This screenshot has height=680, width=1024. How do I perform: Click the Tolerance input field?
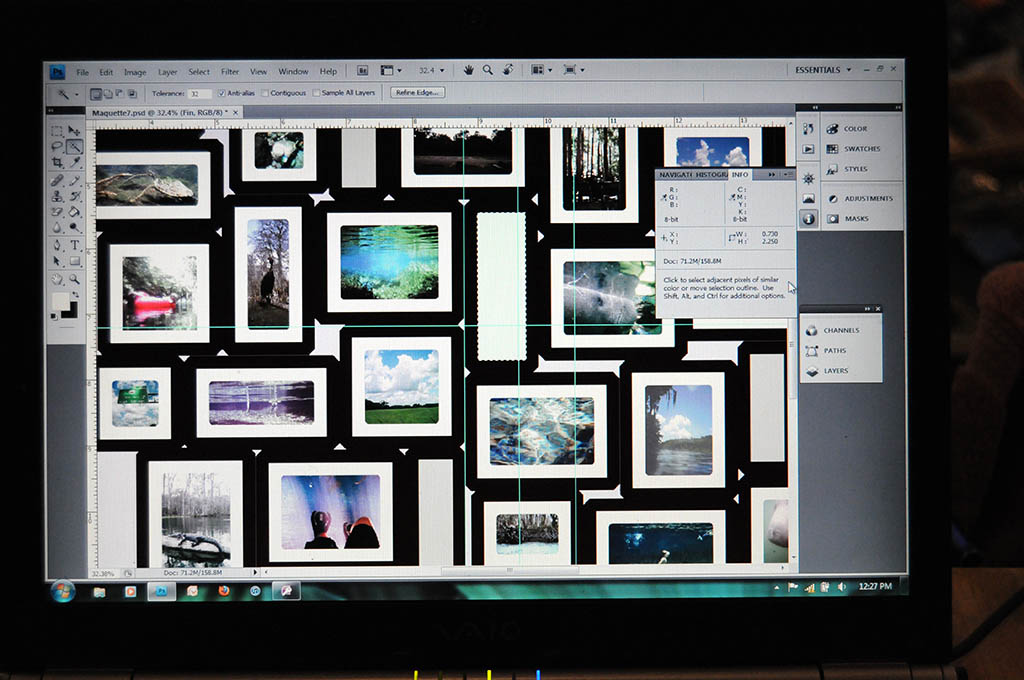tap(200, 93)
